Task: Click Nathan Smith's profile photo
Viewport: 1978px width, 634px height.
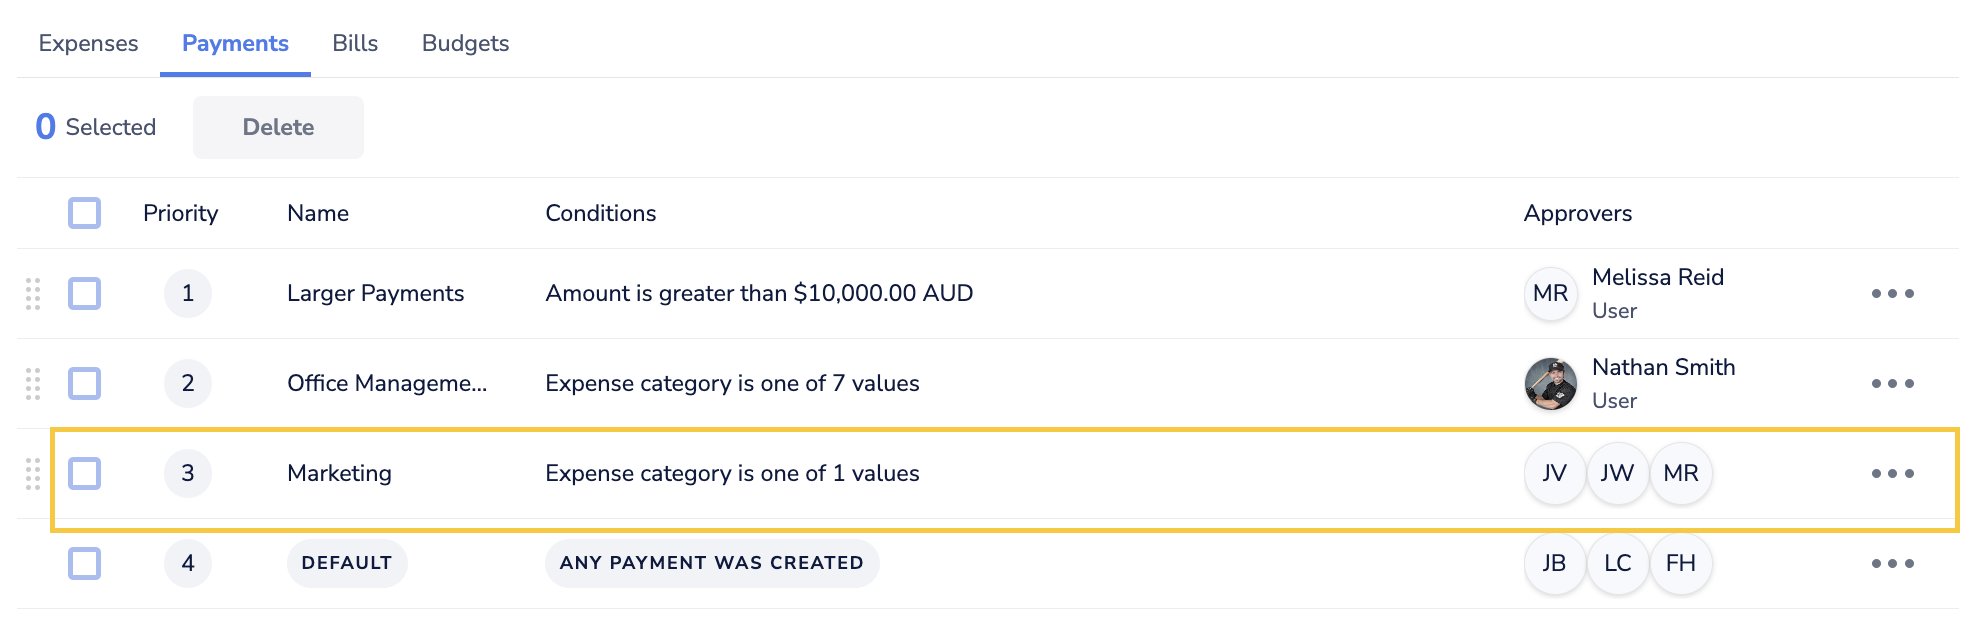Action: pos(1550,383)
